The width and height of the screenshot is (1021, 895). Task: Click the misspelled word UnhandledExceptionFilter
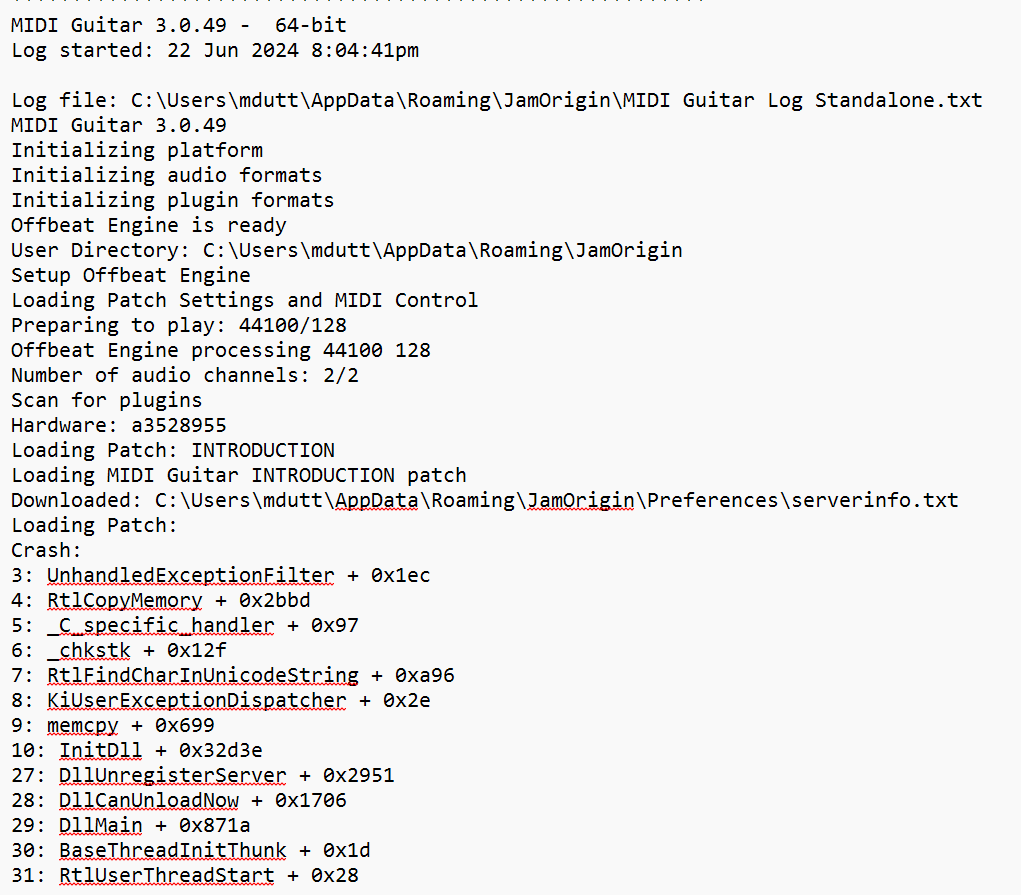point(190,575)
